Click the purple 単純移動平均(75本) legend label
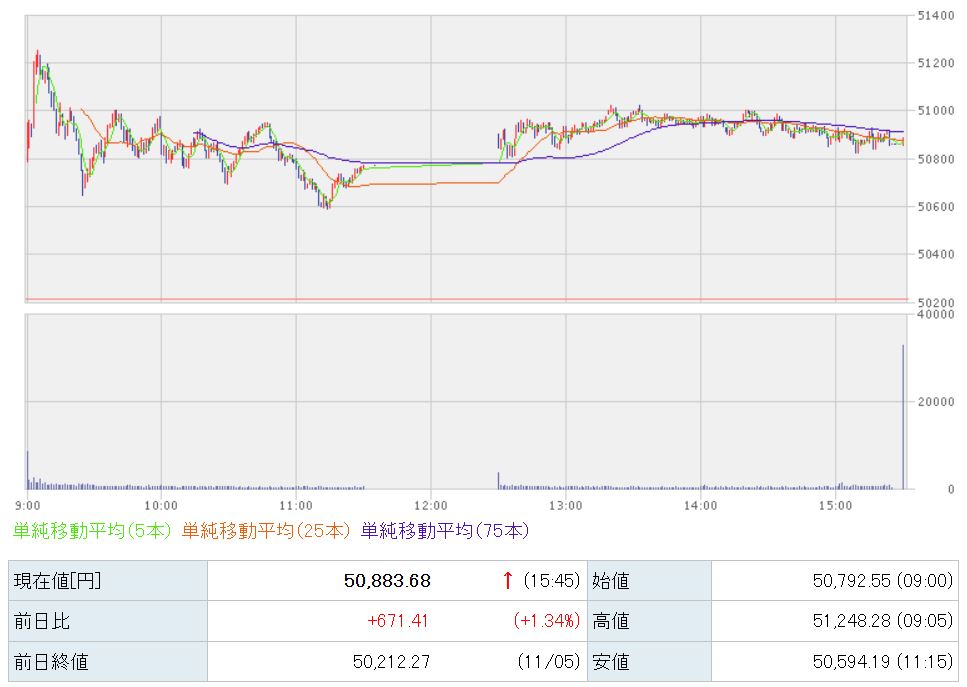This screenshot has width=967, height=687. 444,530
